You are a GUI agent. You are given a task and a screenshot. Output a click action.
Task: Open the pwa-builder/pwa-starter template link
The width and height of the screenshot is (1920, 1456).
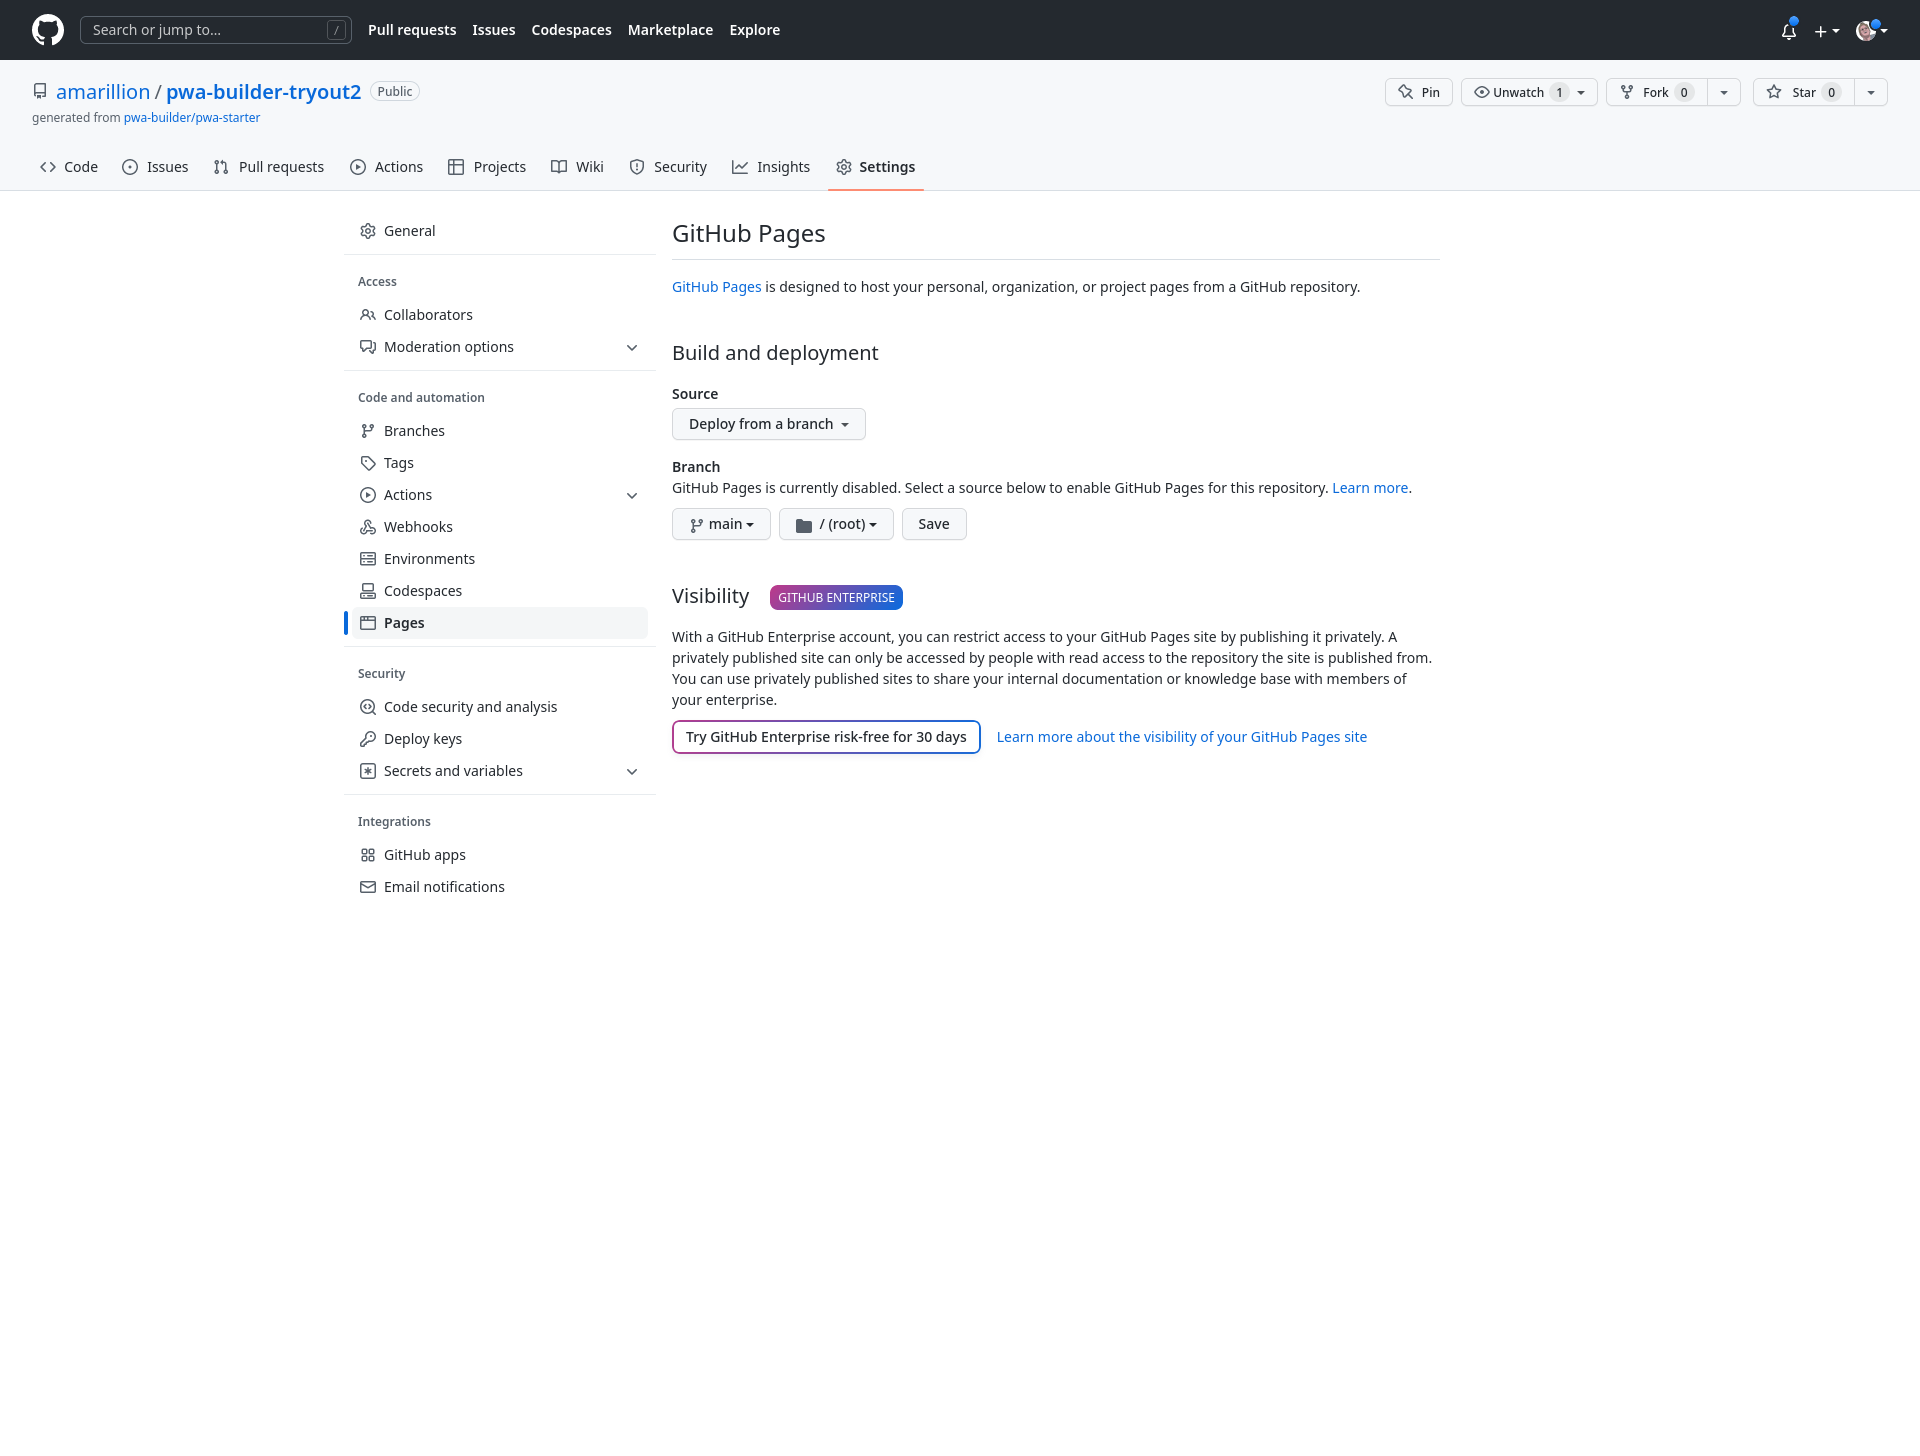click(191, 117)
